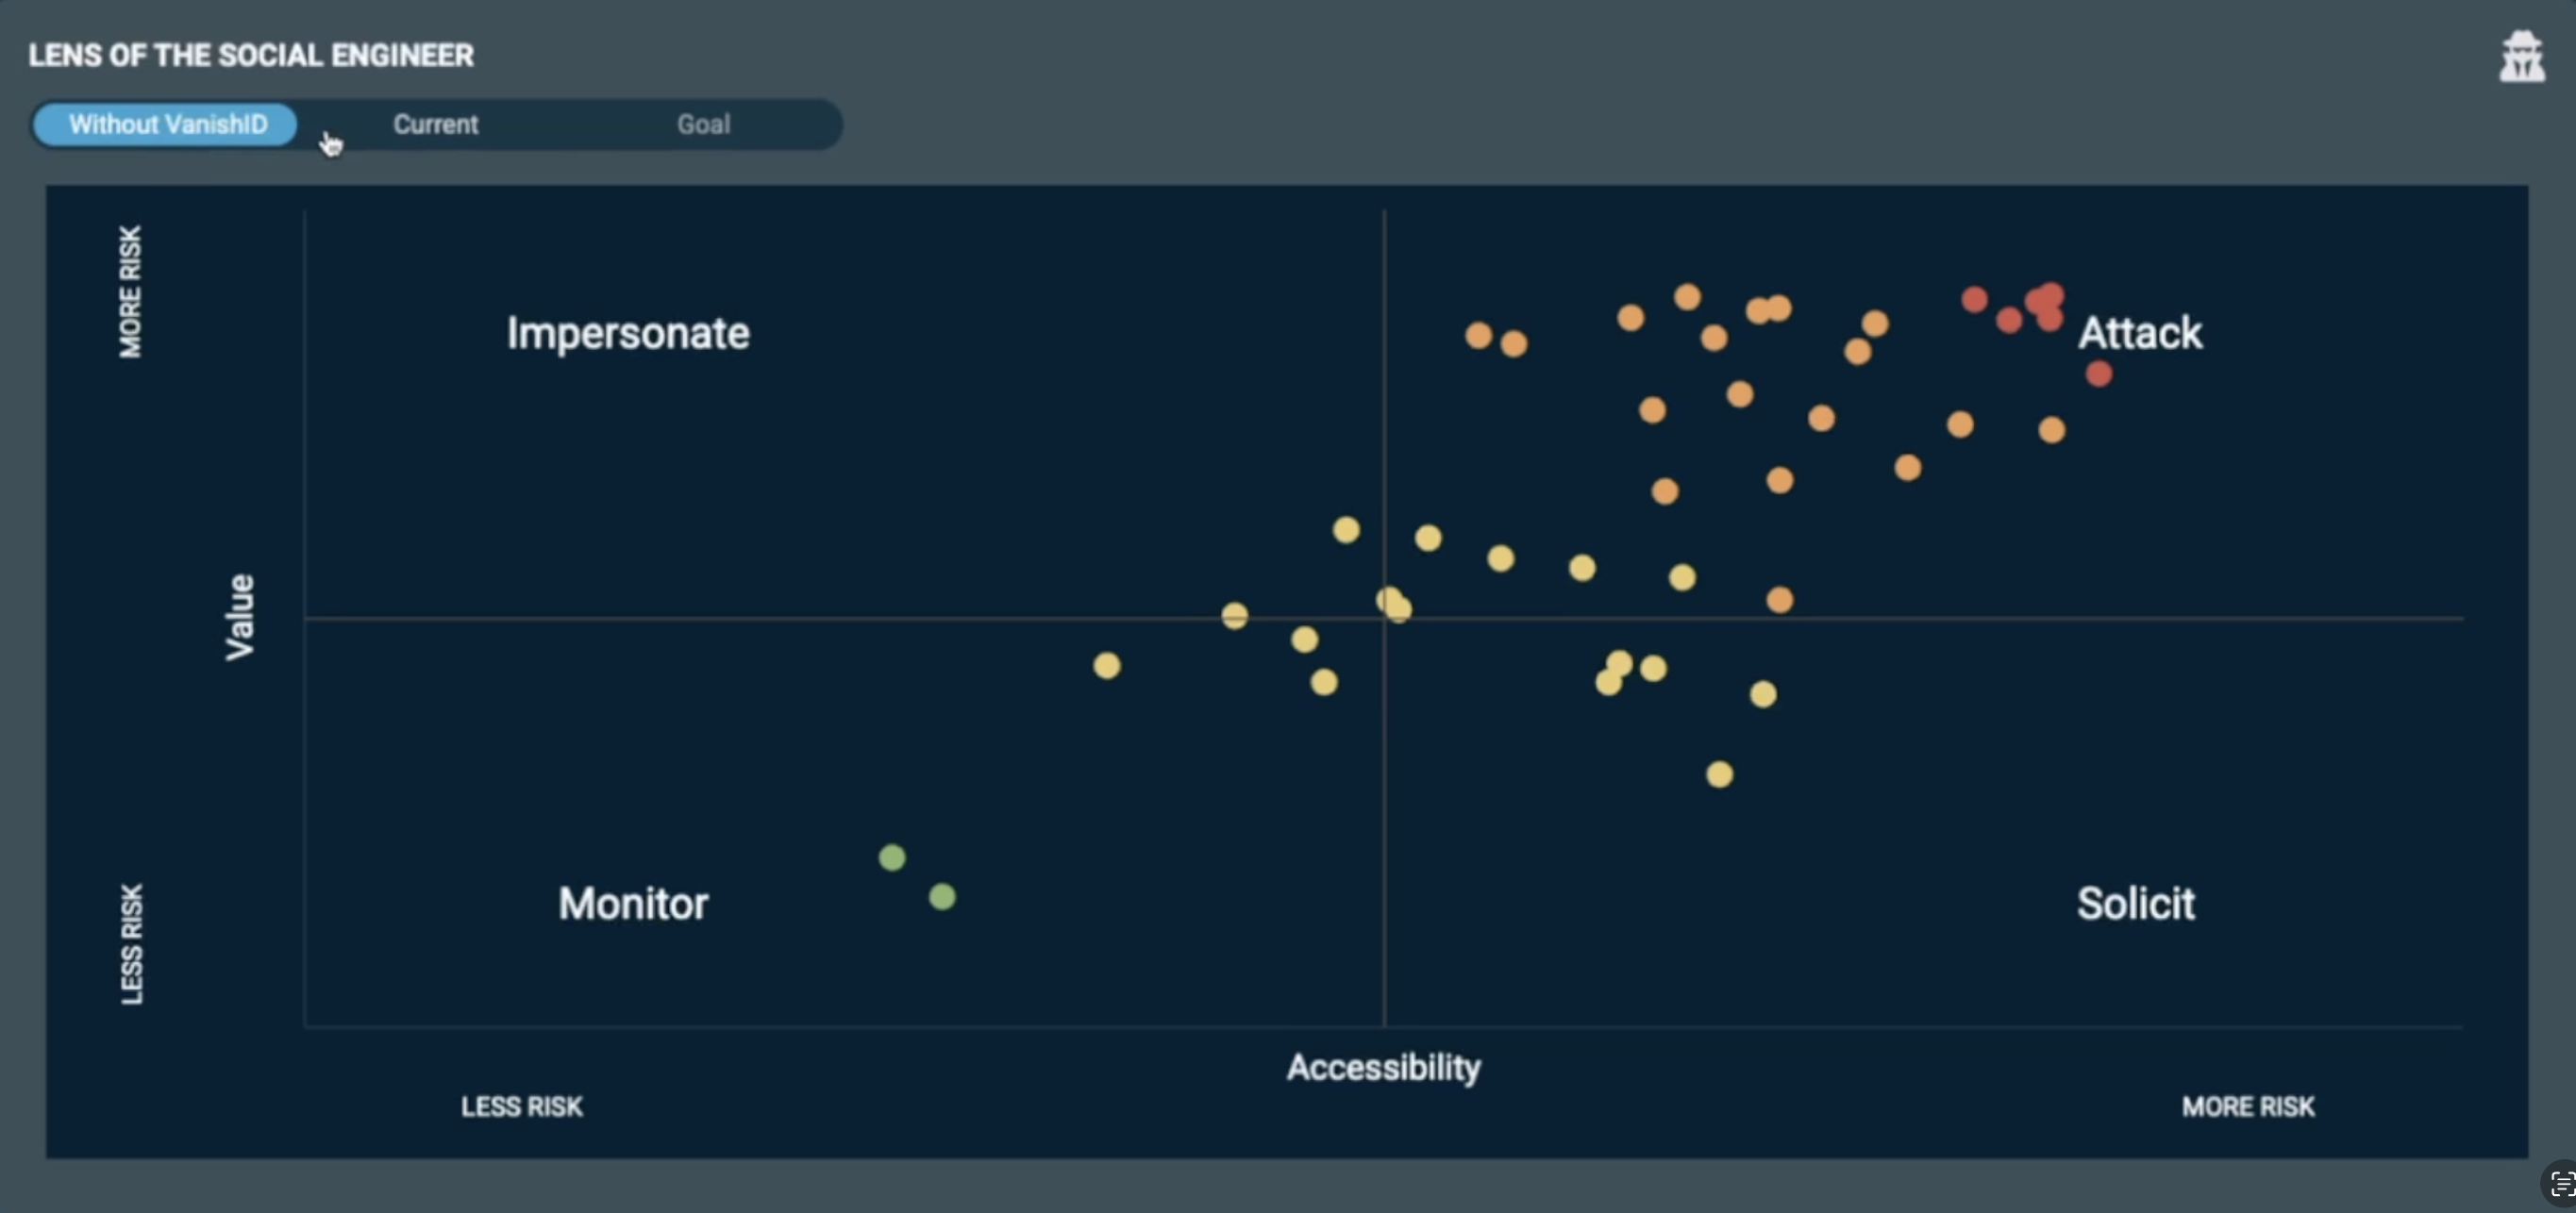Click the Impersonate quadrant label
The image size is (2576, 1213).
point(627,333)
